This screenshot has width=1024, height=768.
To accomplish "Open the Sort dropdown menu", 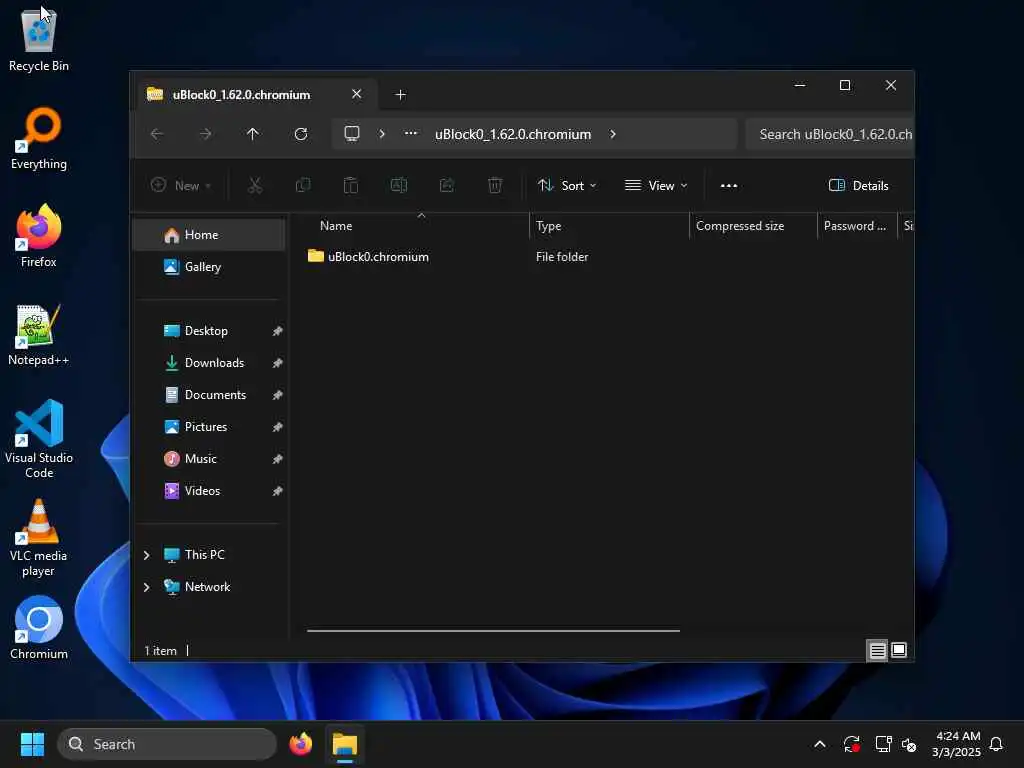I will coord(567,185).
